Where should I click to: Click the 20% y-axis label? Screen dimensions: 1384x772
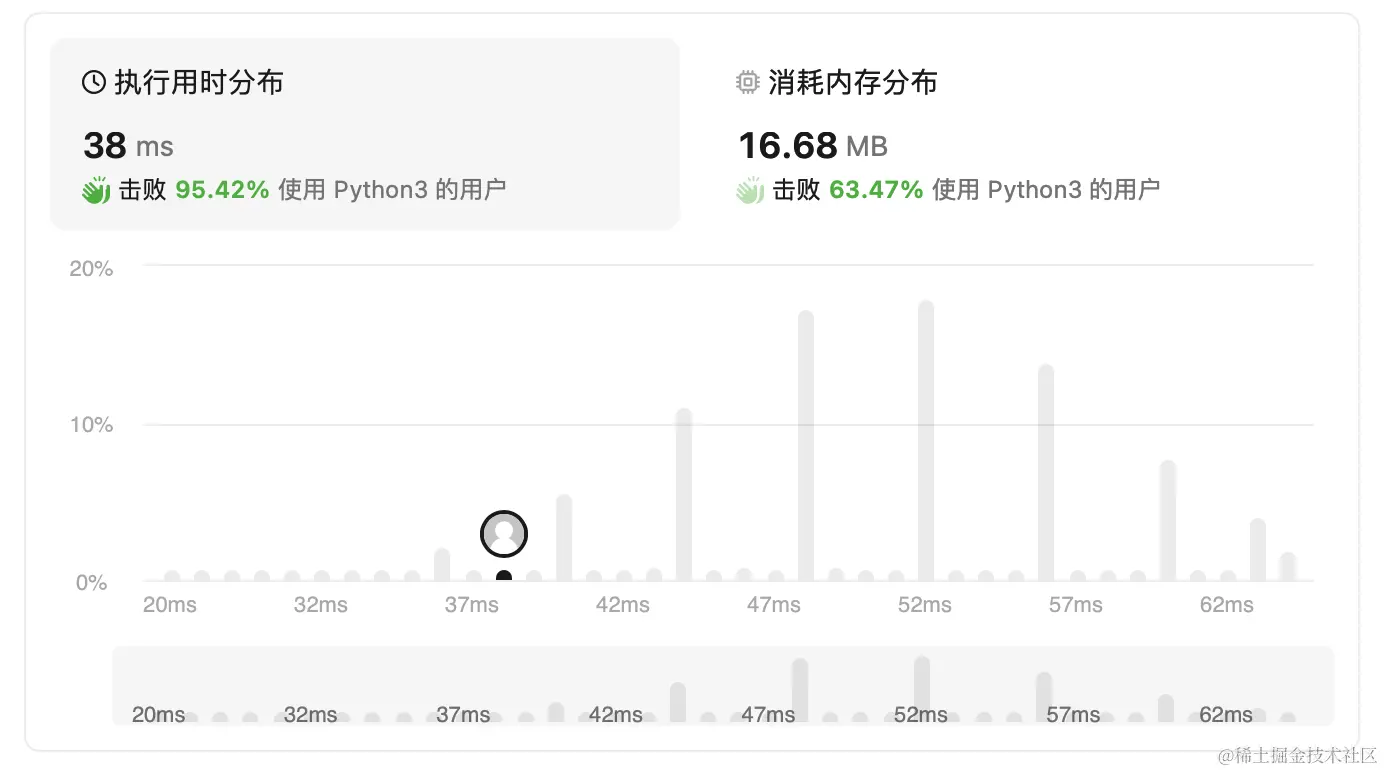pyautogui.click(x=91, y=268)
